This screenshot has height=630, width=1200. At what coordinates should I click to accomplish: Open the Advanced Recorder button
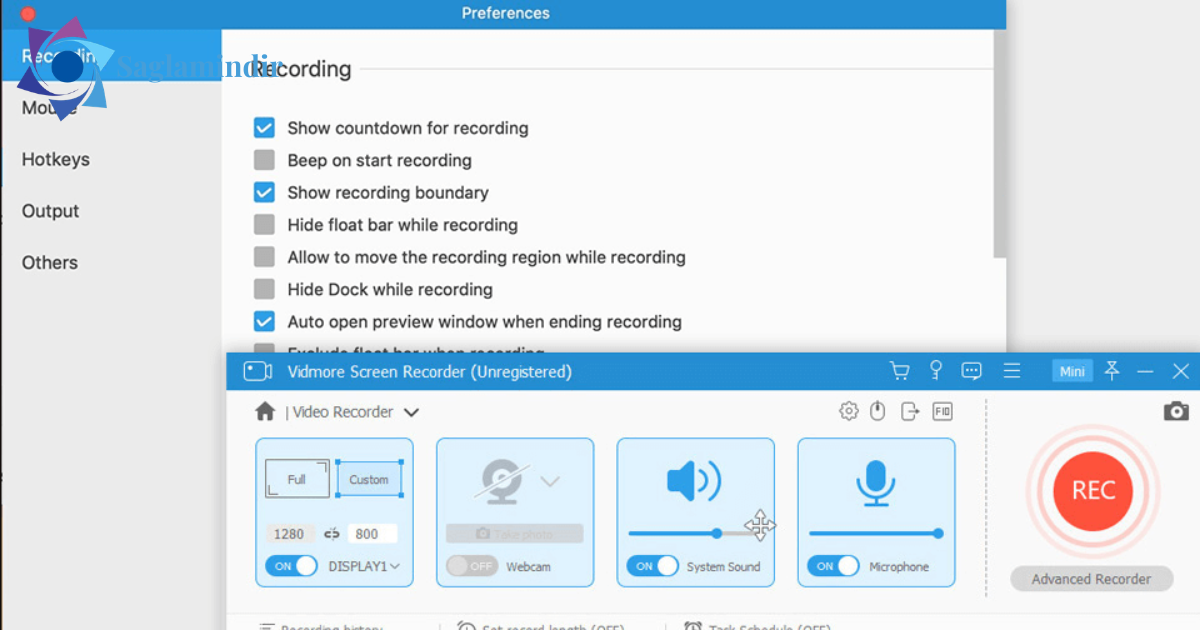point(1091,579)
